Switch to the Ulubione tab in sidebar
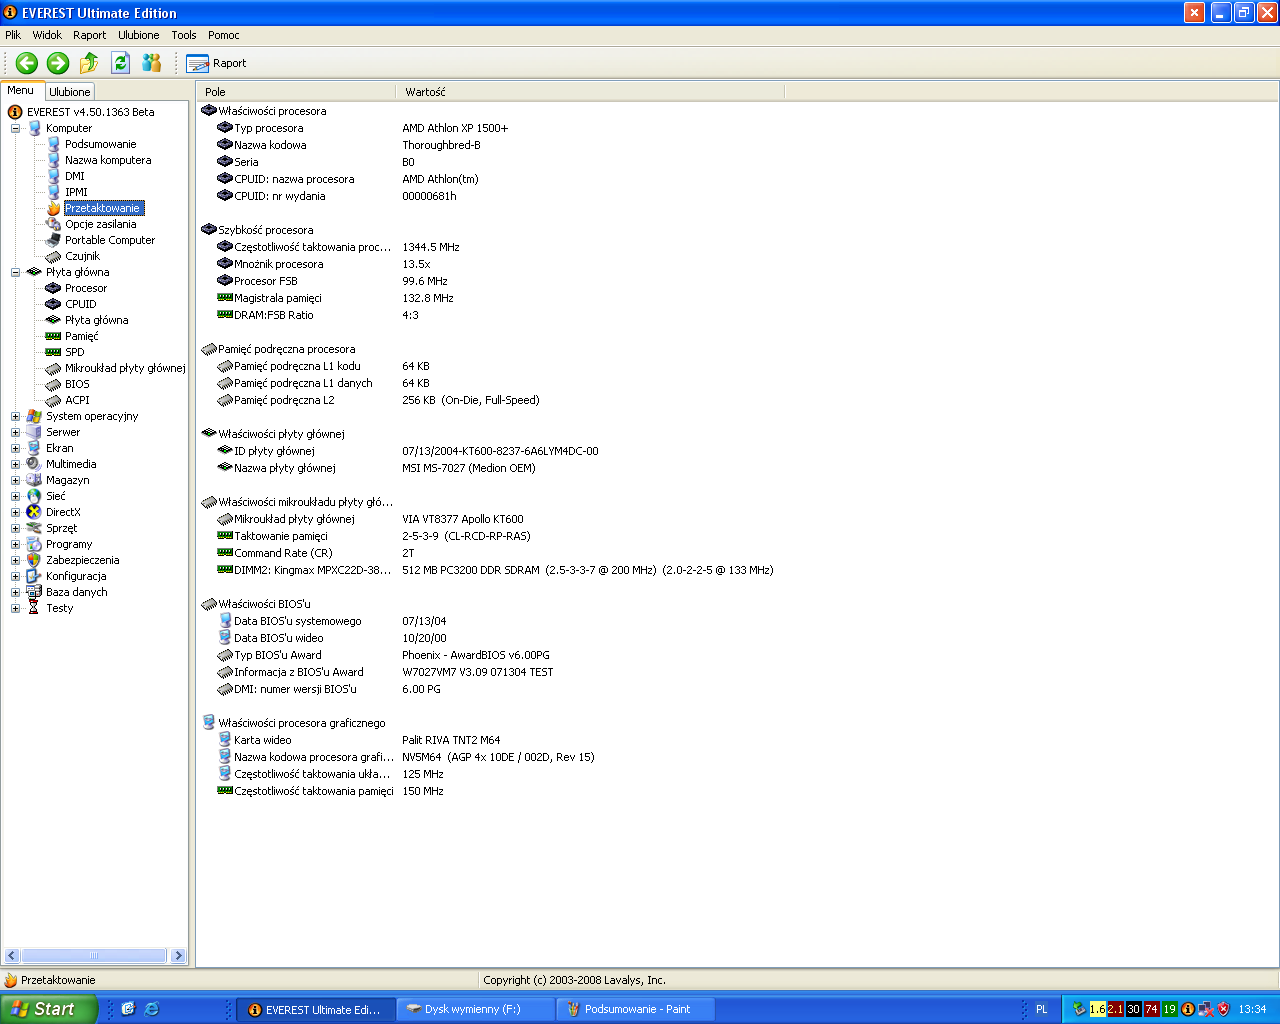Viewport: 1280px width, 1024px height. (x=70, y=92)
